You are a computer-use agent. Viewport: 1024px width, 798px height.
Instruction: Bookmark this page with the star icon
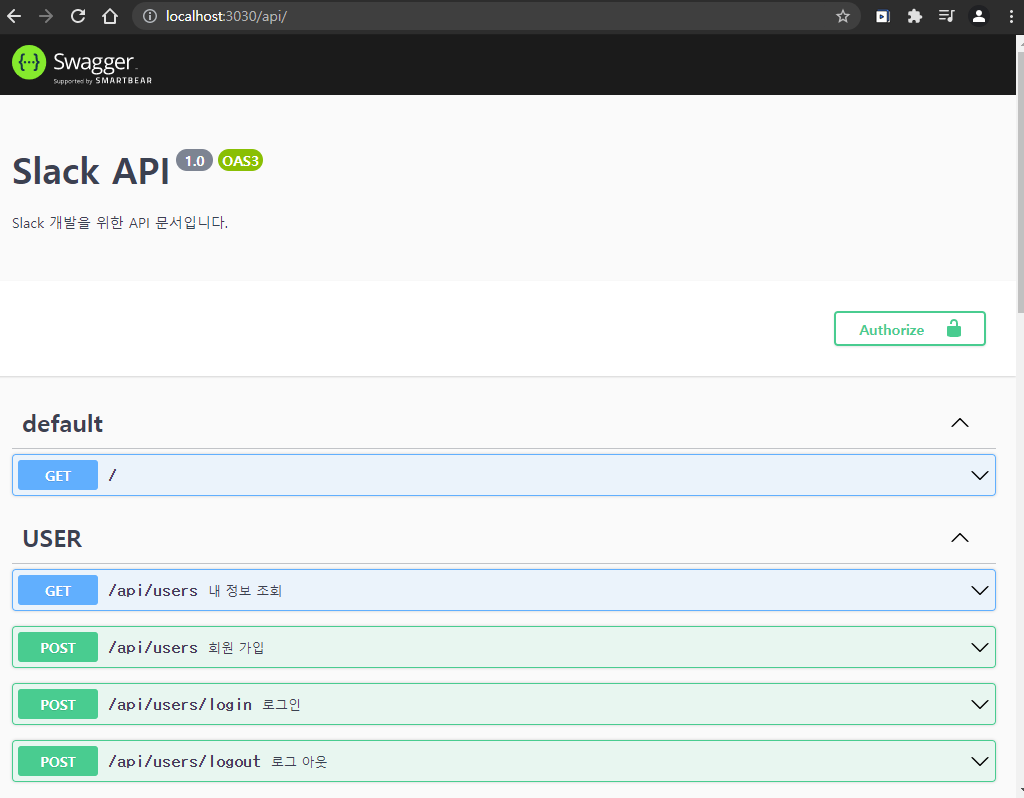842,16
